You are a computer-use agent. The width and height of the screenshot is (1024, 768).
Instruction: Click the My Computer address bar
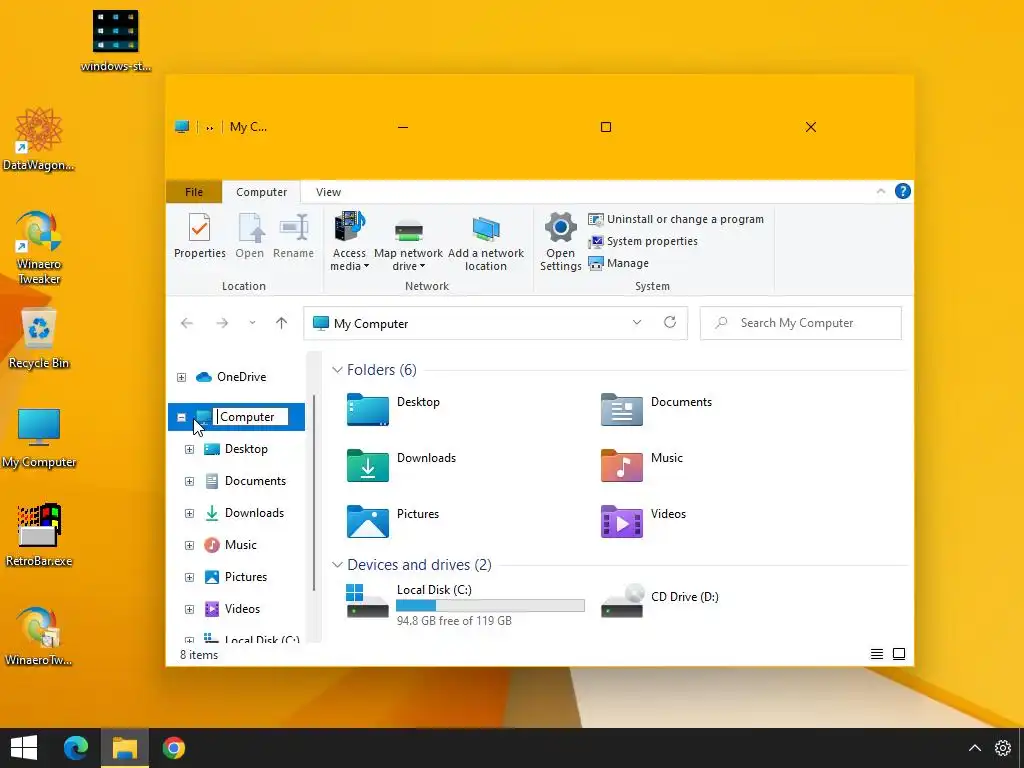tap(495, 323)
